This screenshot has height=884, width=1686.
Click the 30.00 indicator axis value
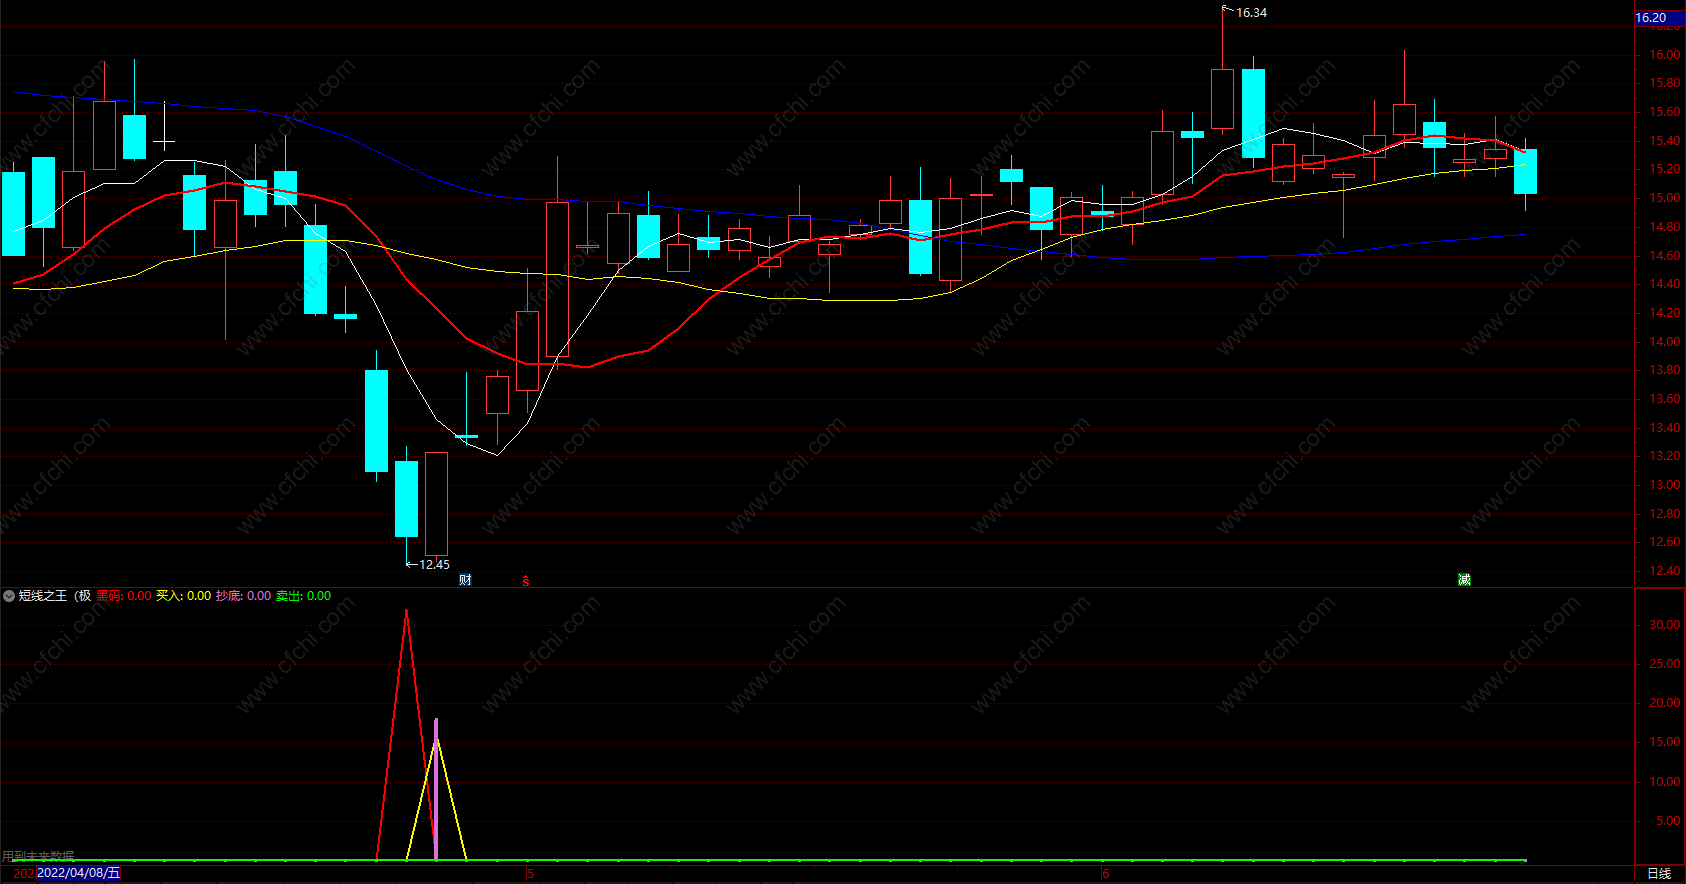(1665, 625)
